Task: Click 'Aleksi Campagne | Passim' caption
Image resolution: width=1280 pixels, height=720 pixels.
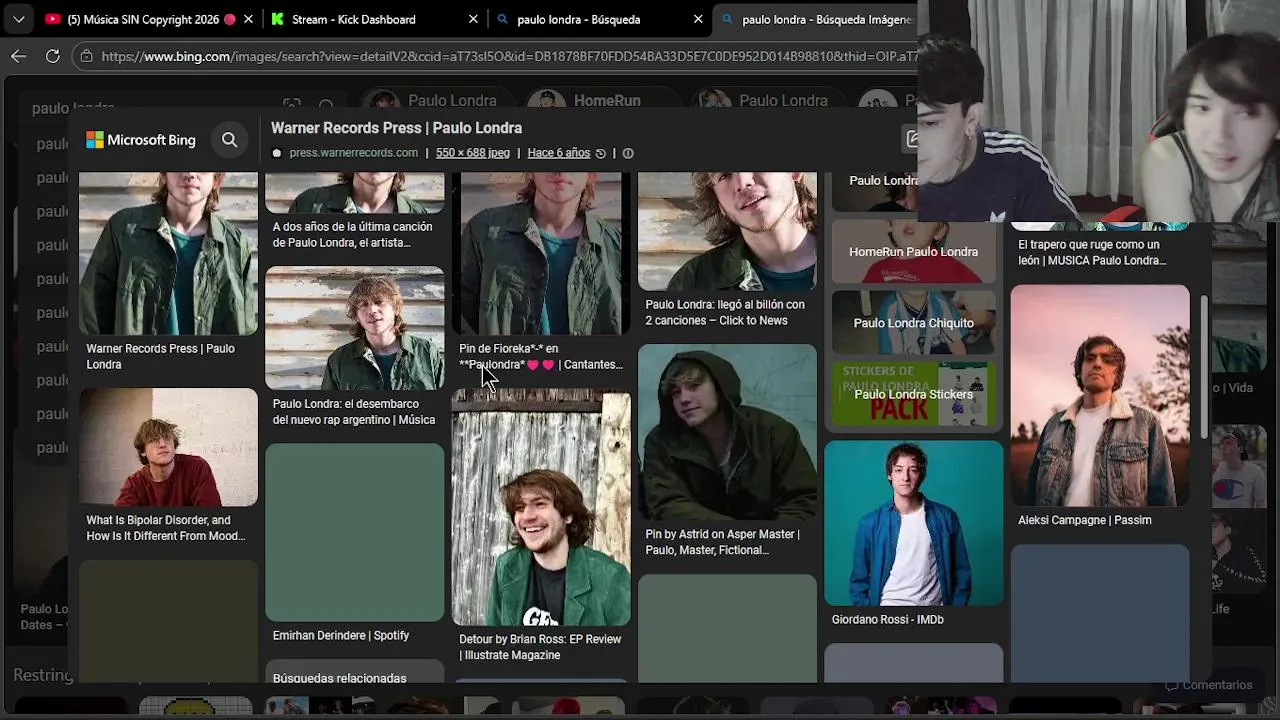Action: pyautogui.click(x=1084, y=520)
